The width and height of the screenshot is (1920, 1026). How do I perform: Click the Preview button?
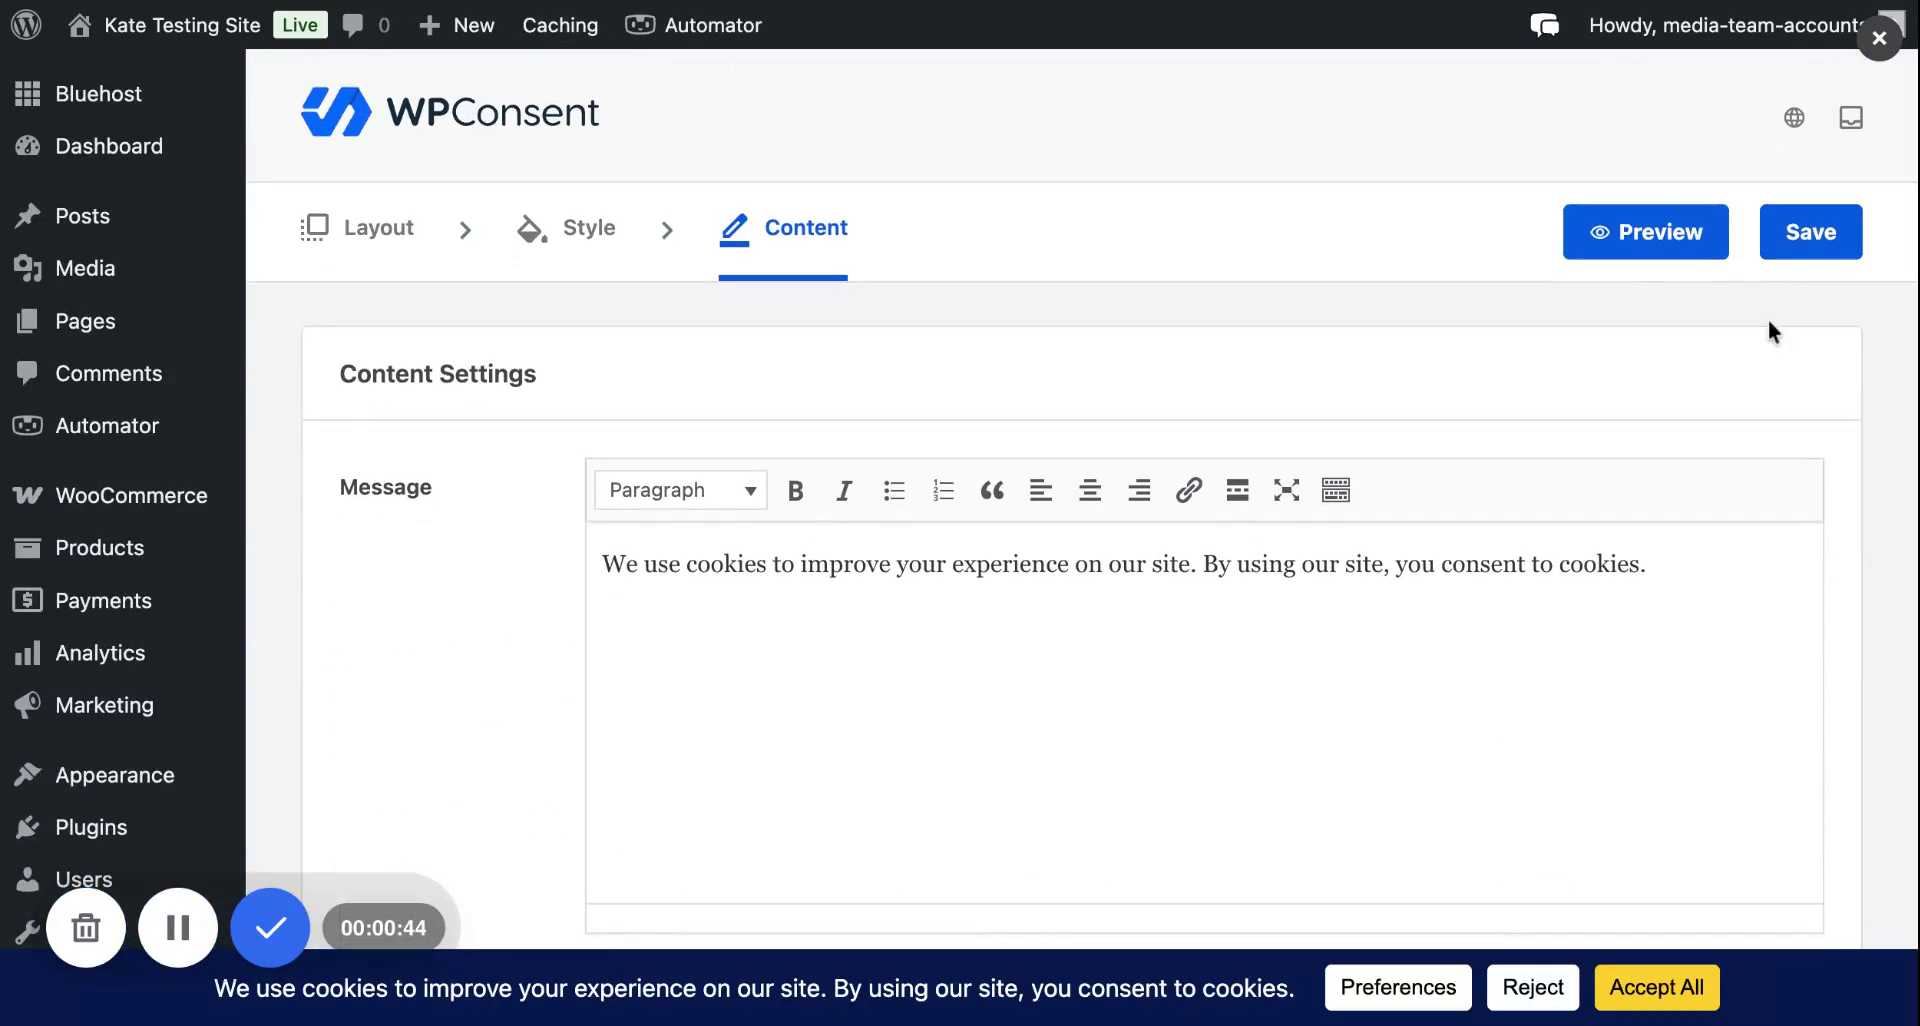click(x=1645, y=231)
